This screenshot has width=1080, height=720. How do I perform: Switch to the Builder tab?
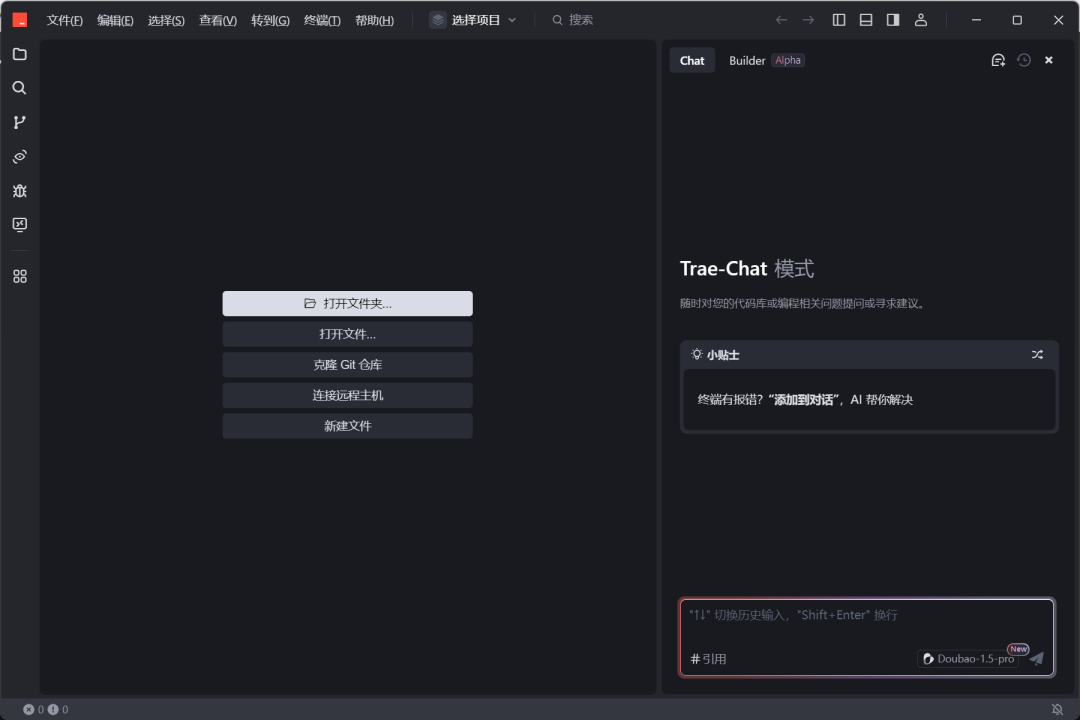pos(747,60)
